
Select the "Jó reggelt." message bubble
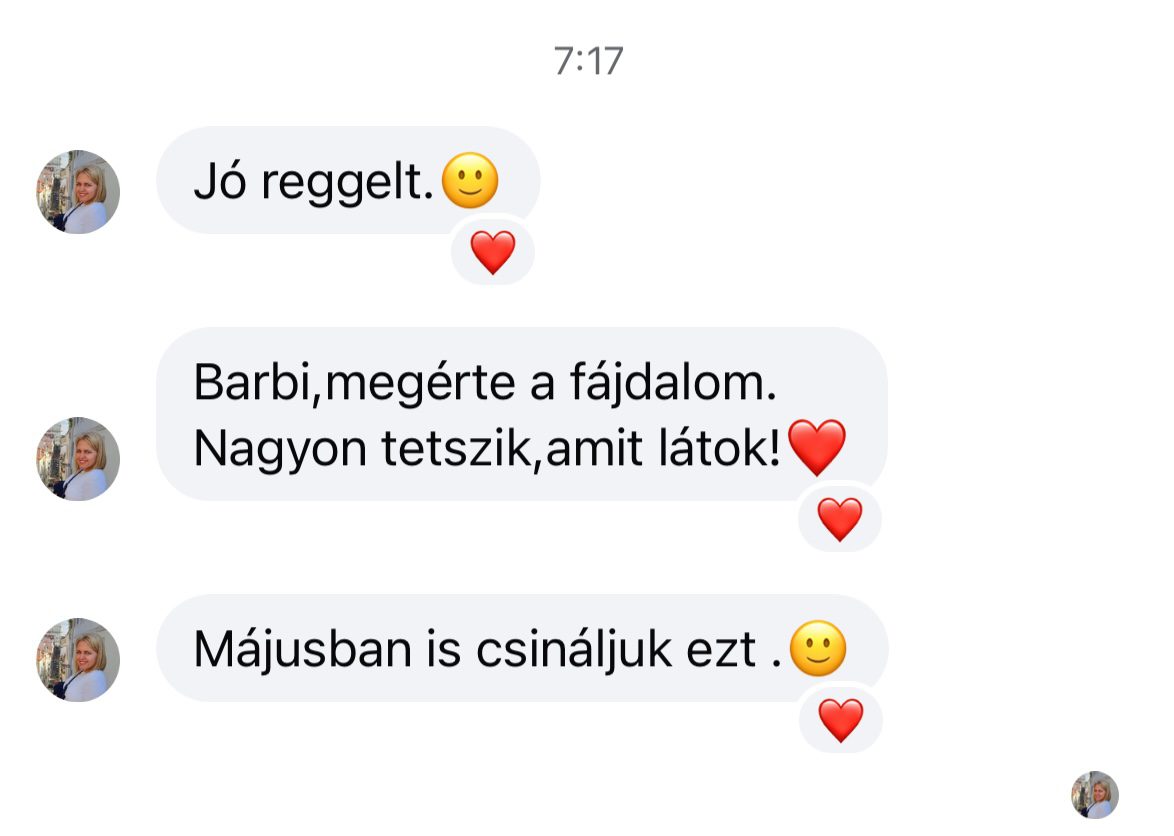[348, 180]
